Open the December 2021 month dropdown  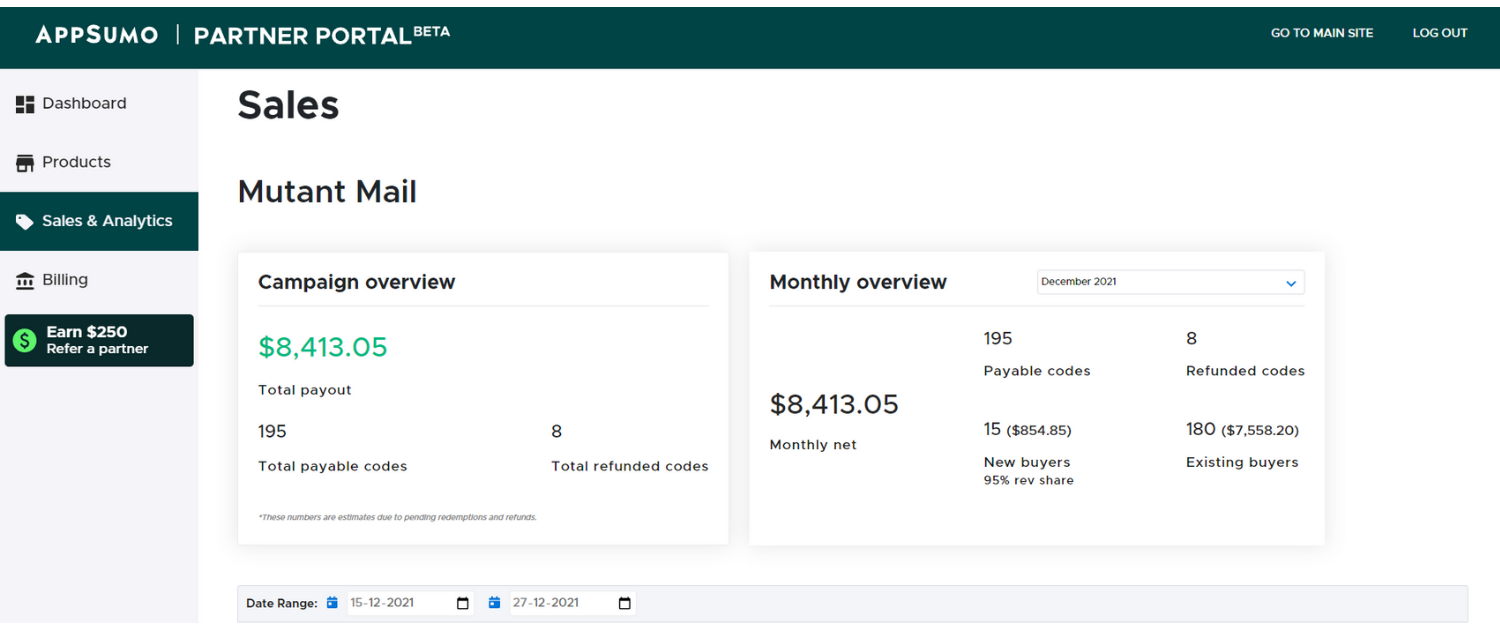pyautogui.click(x=1170, y=282)
